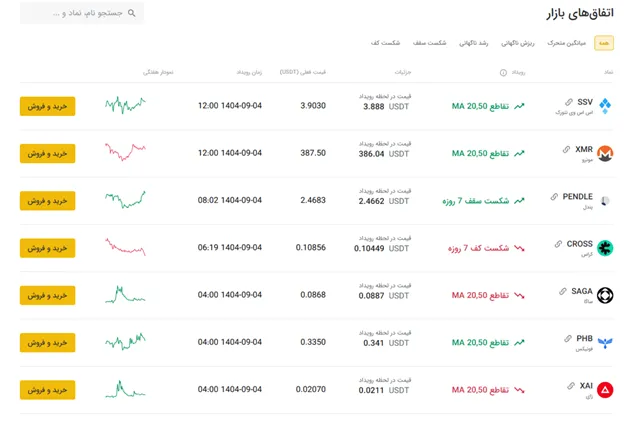The width and height of the screenshot is (624, 421).
Task: Select the شکست سقف filter tab
Action: [429, 43]
